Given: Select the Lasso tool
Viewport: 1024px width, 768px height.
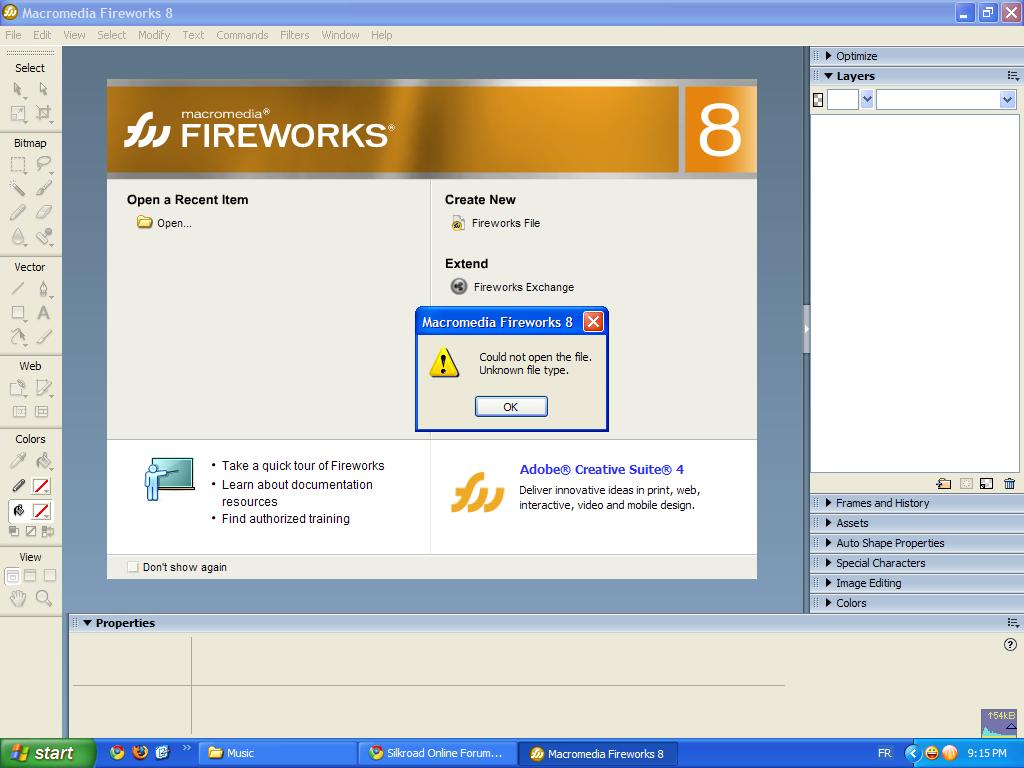Looking at the screenshot, I should tap(43, 164).
